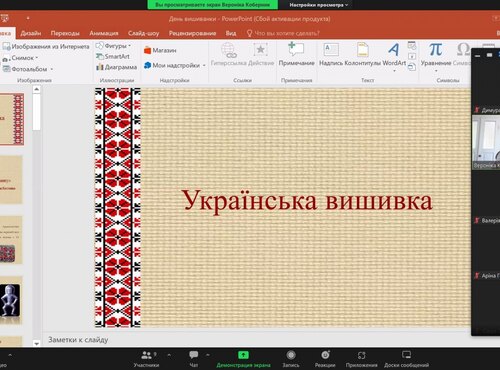Select the slide thumbnail showing a doll figure

click(x=11, y=300)
